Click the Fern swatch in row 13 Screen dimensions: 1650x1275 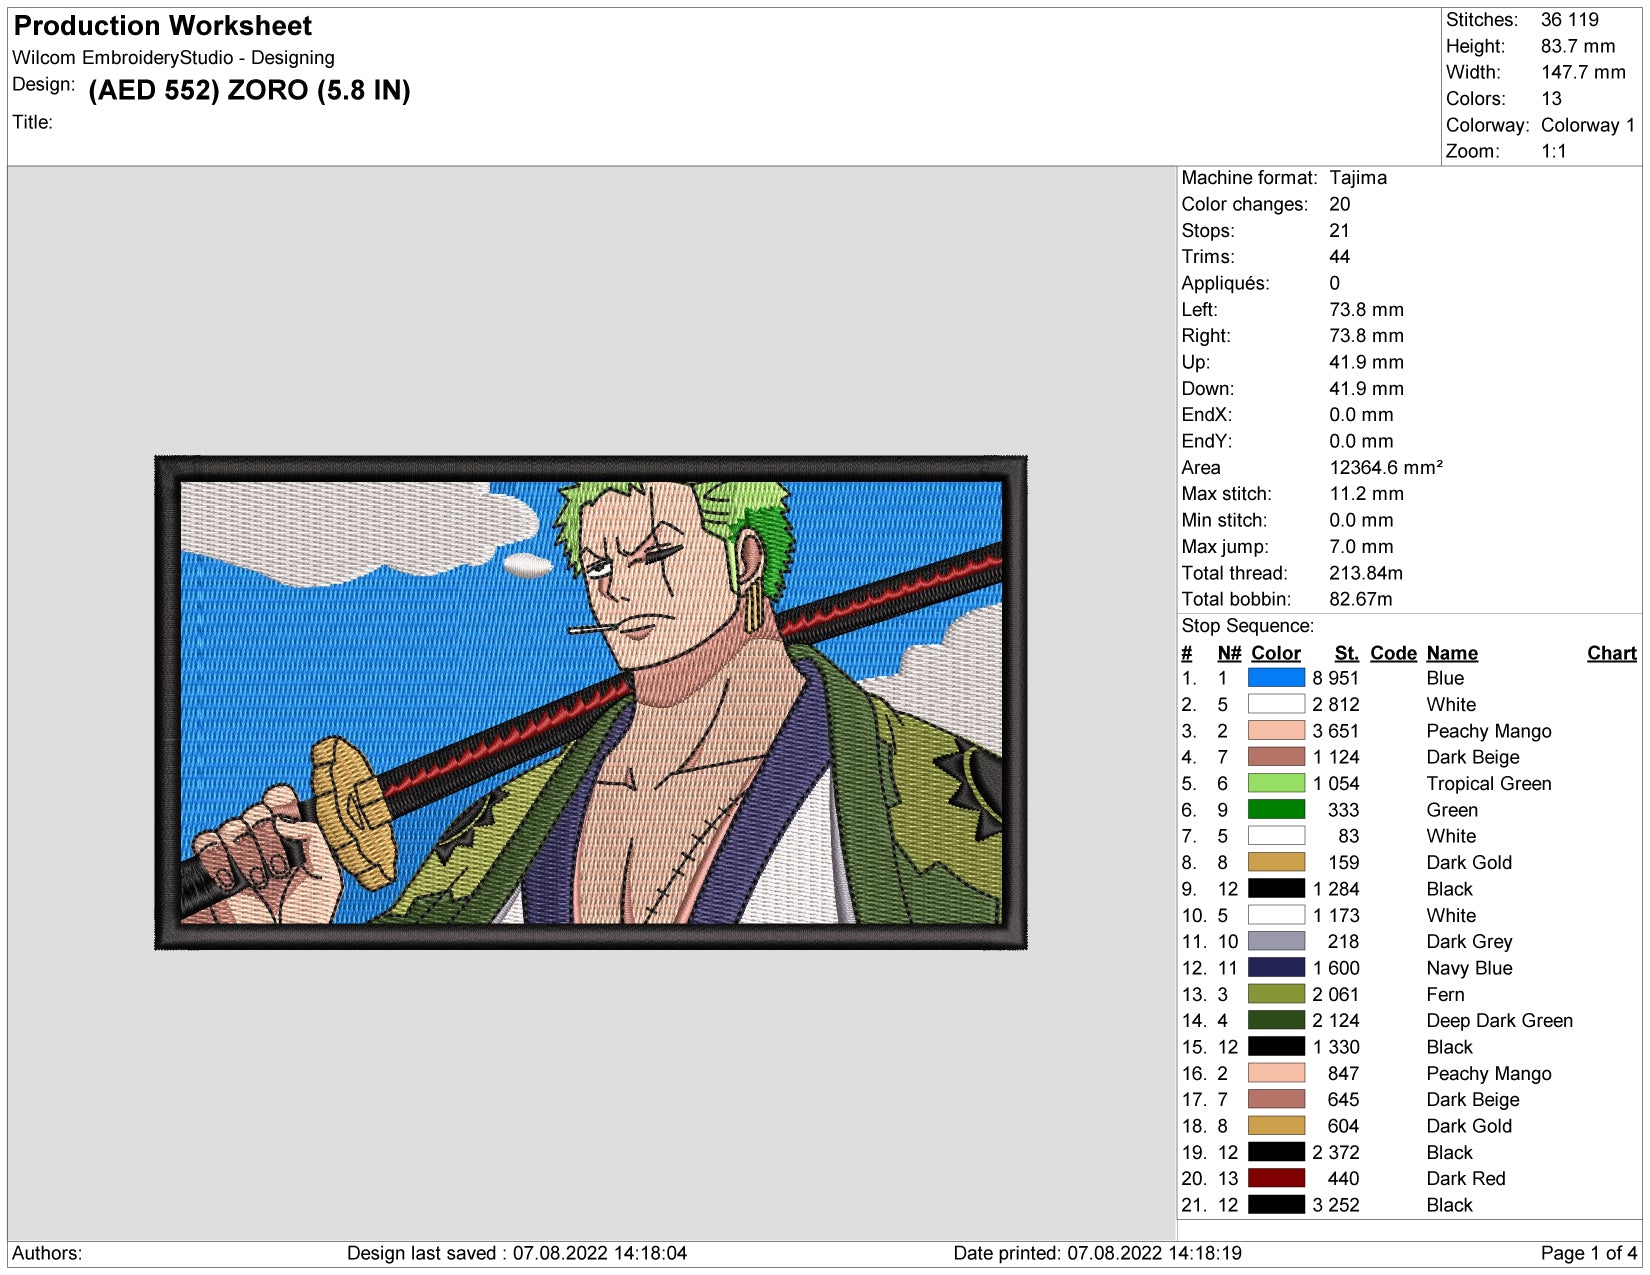[1276, 994]
